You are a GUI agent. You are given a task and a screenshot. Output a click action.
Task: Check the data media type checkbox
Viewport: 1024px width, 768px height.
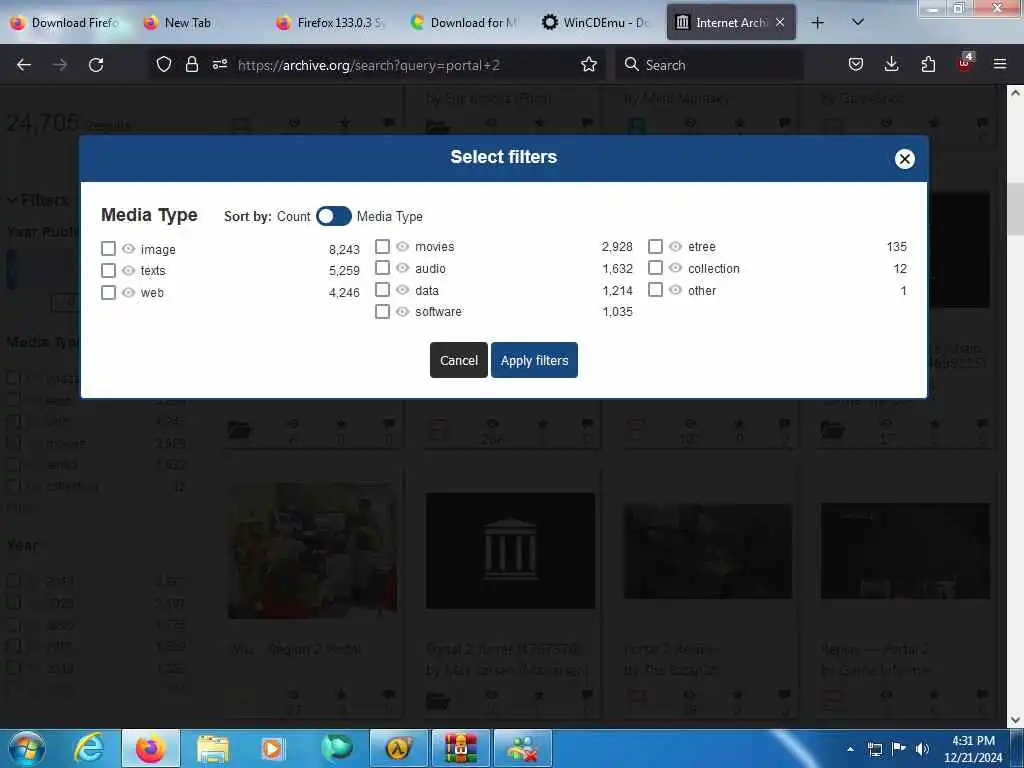383,289
